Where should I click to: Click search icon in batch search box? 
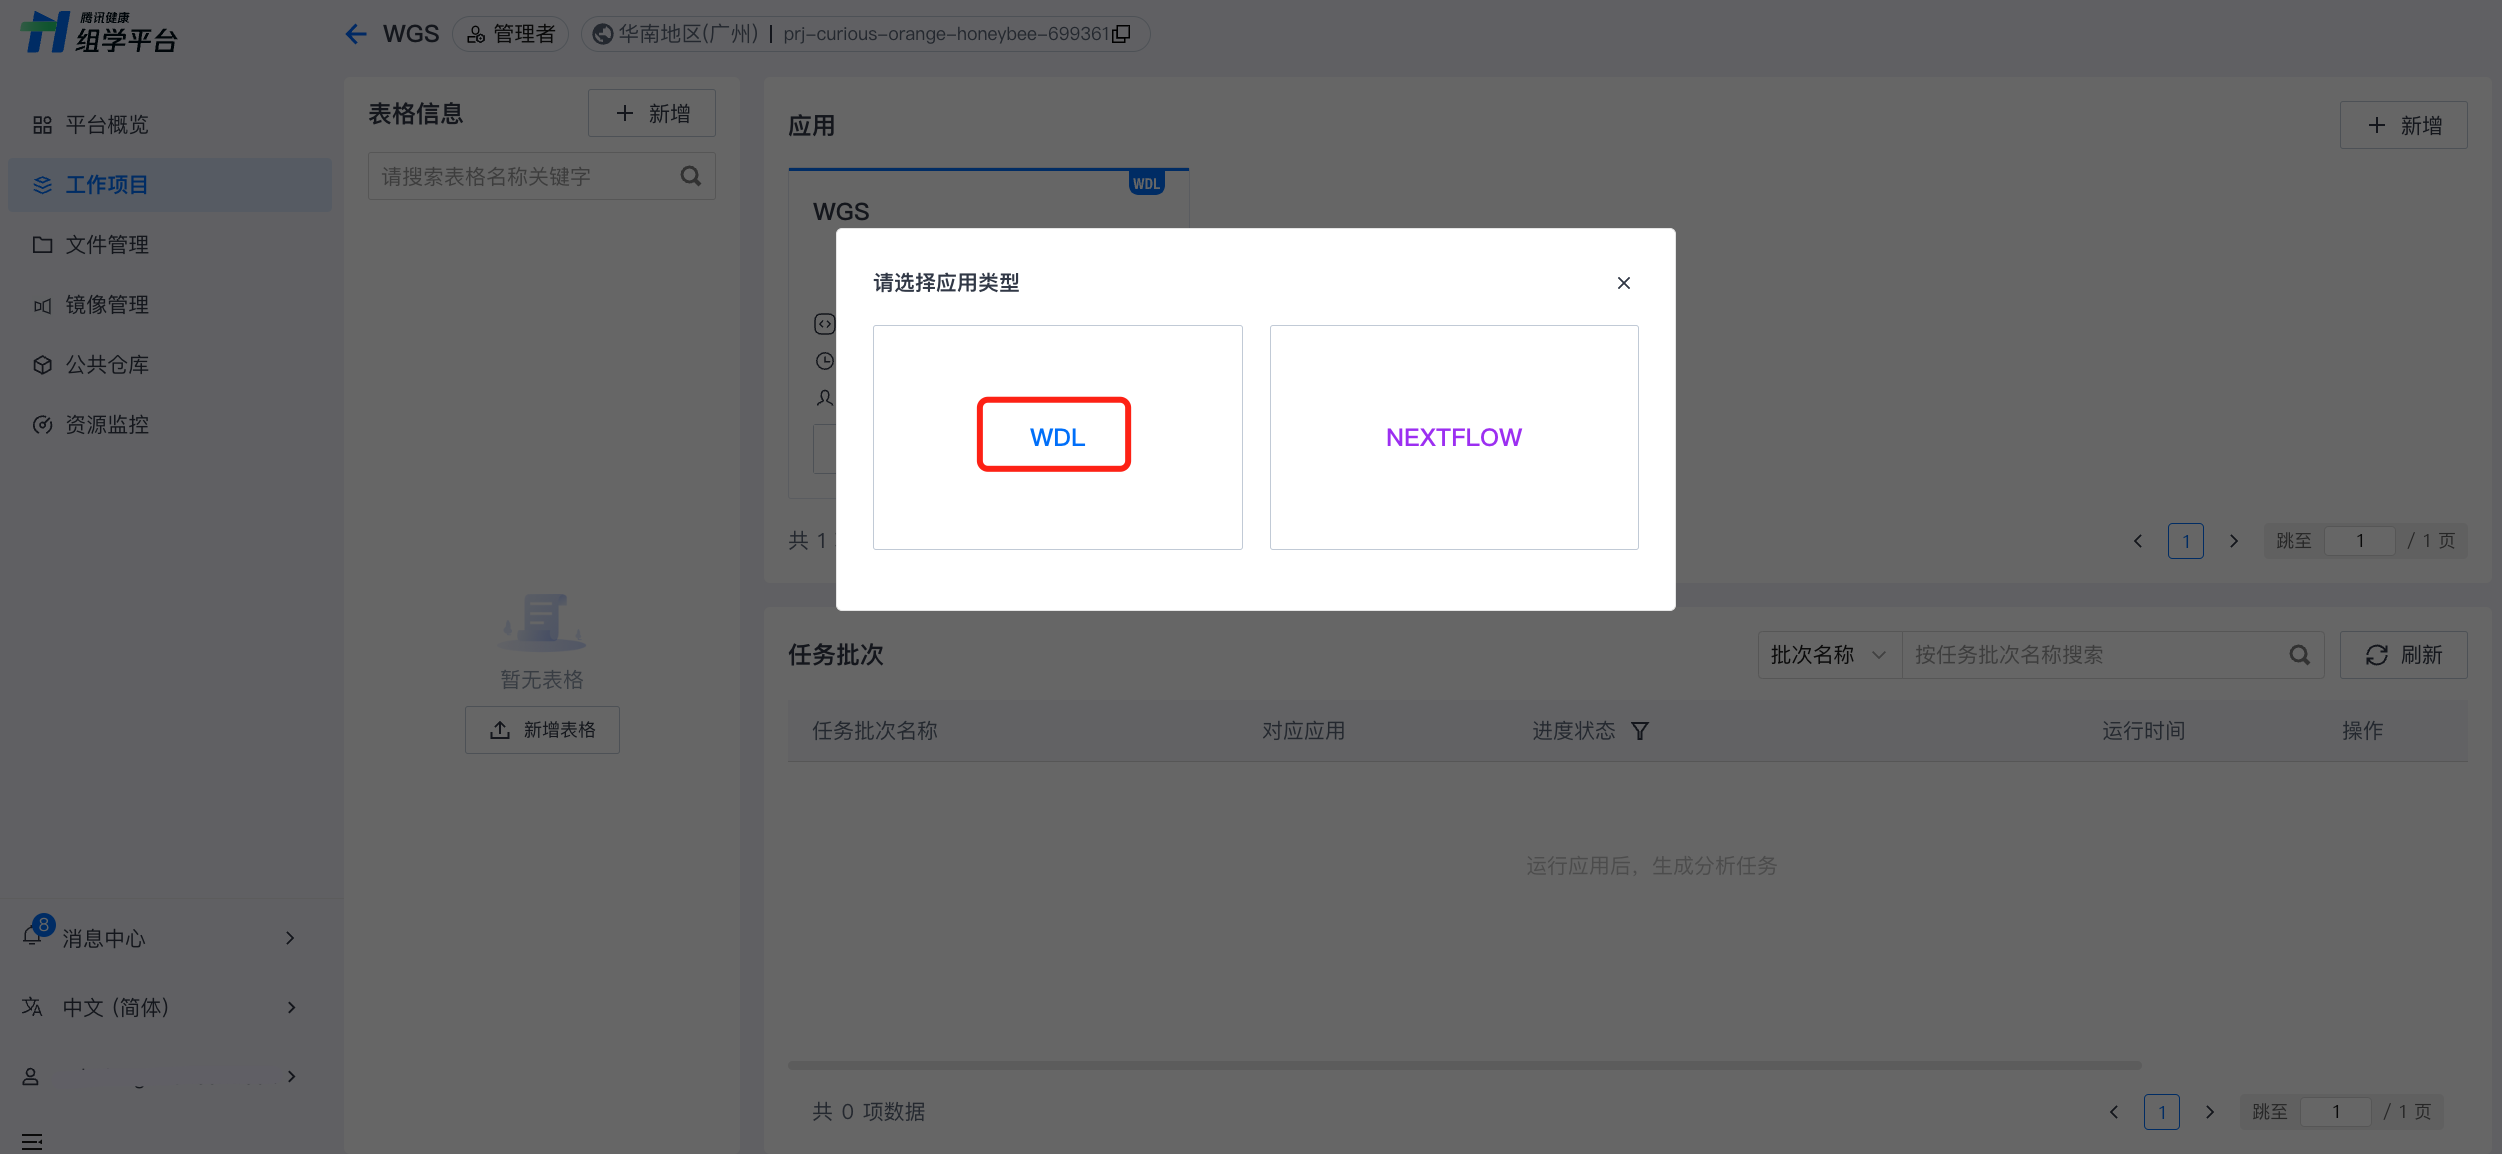[x=2299, y=655]
